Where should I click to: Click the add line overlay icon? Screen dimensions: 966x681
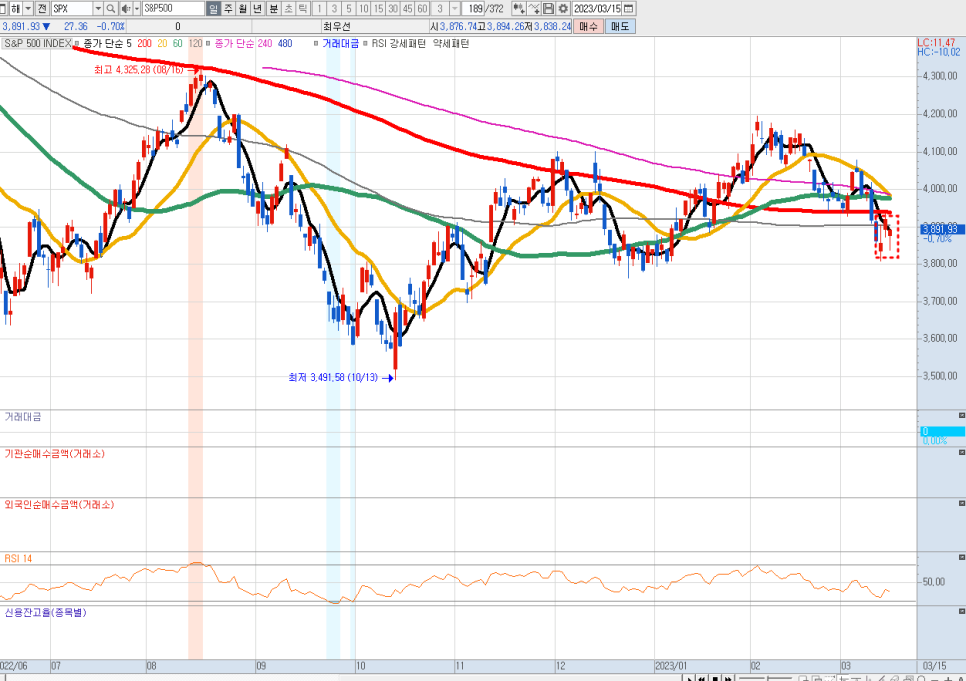point(534,9)
